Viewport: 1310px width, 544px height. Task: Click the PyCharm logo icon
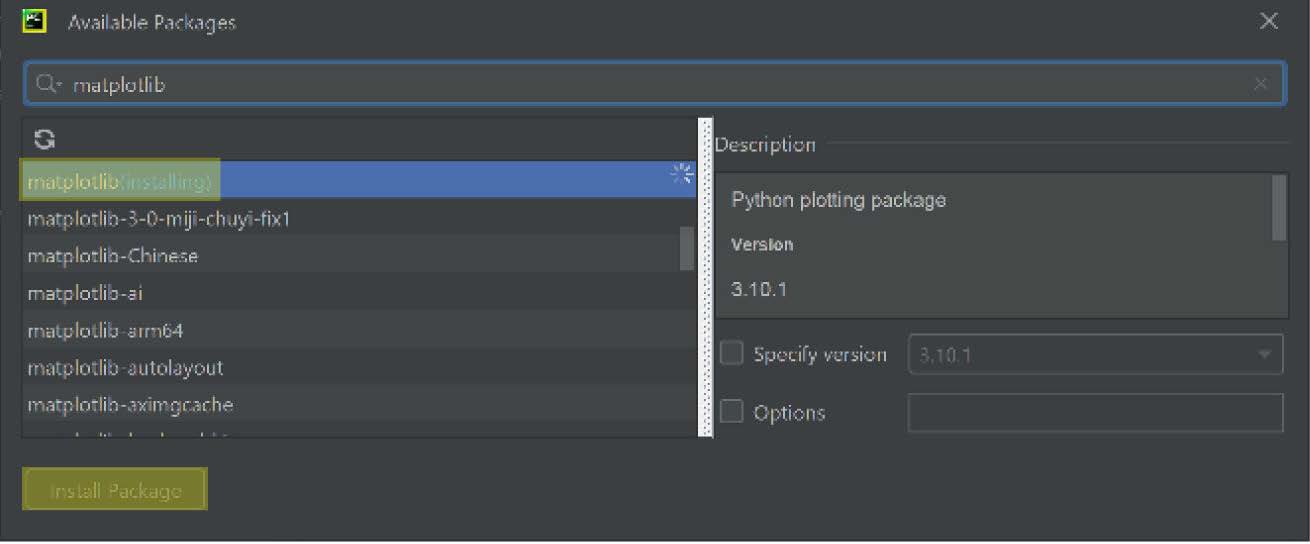[35, 21]
